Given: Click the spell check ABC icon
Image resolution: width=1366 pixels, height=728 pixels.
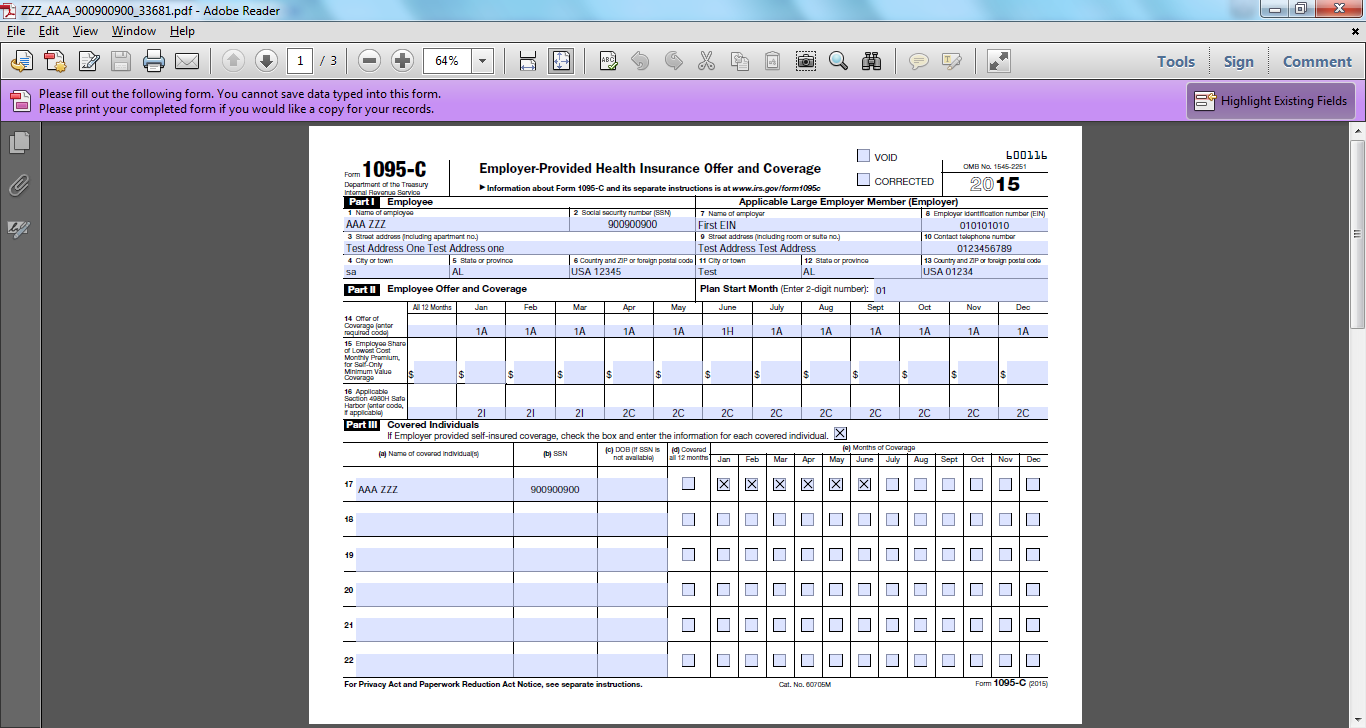Looking at the screenshot, I should coord(608,61).
